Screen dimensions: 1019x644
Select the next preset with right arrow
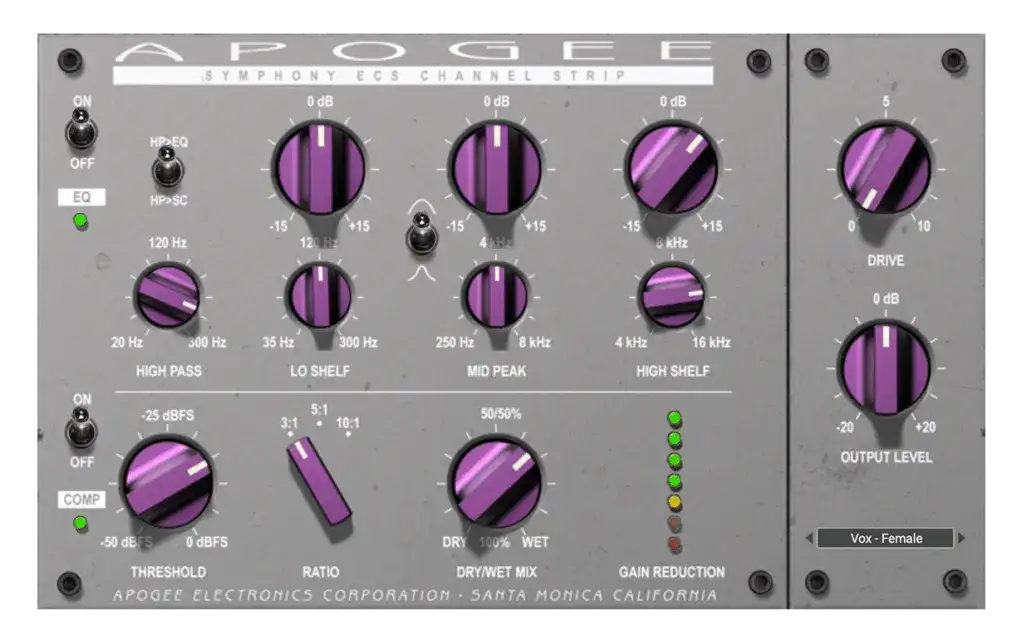pyautogui.click(x=961, y=538)
